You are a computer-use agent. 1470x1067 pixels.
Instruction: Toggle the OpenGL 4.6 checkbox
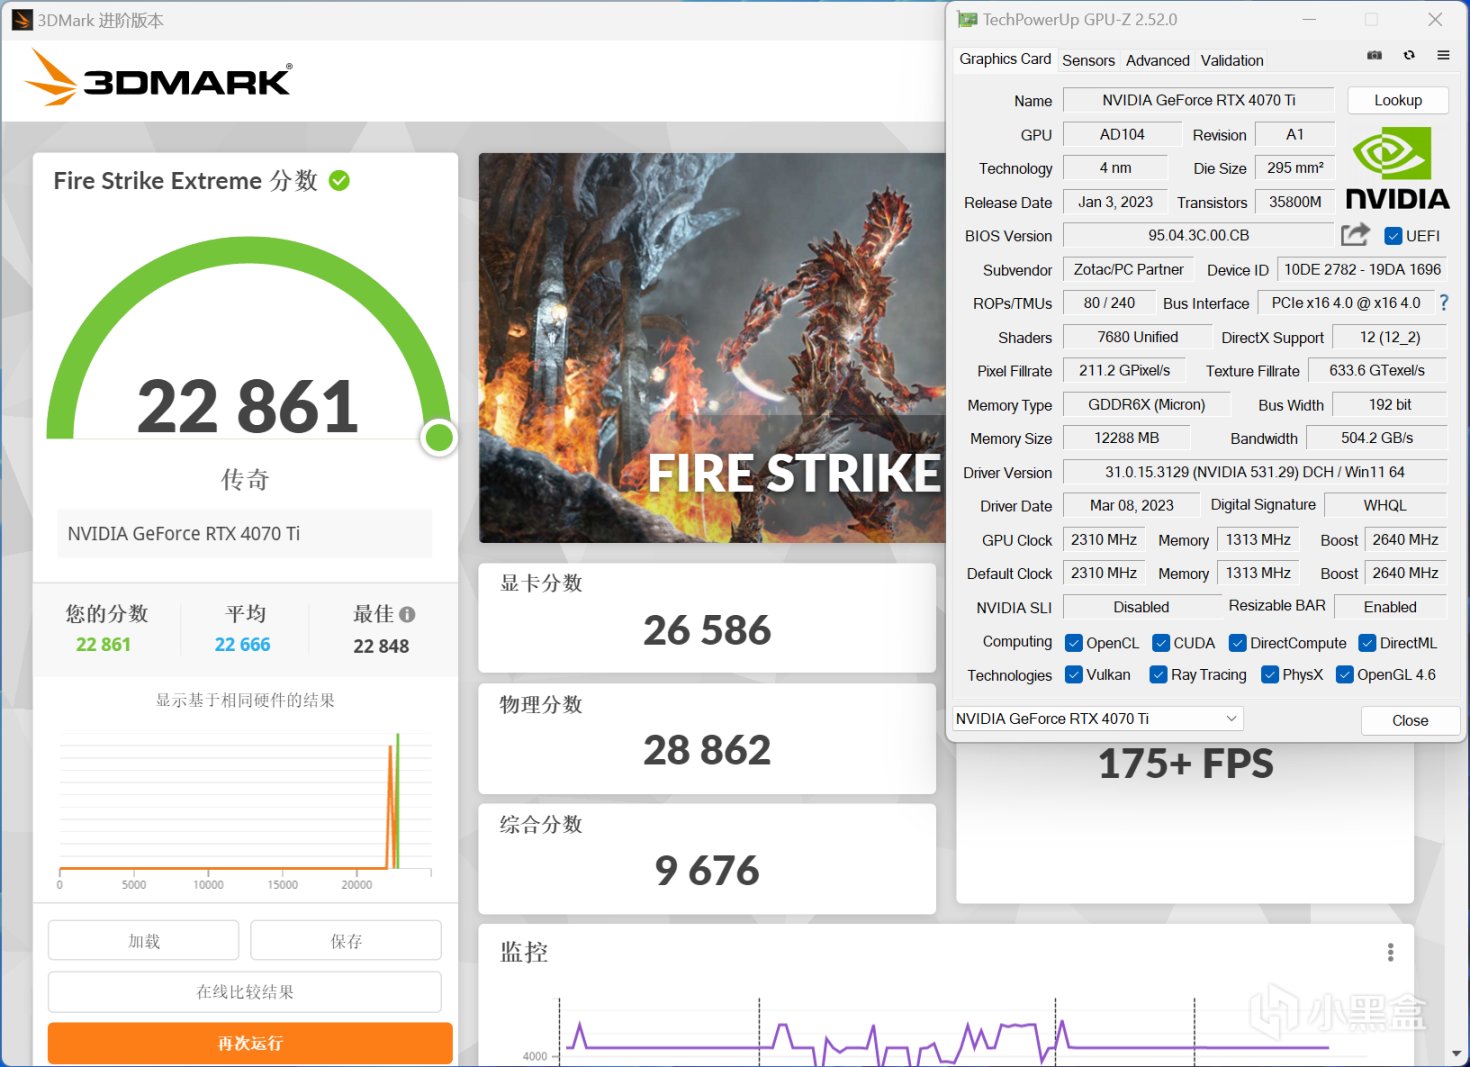[1345, 675]
